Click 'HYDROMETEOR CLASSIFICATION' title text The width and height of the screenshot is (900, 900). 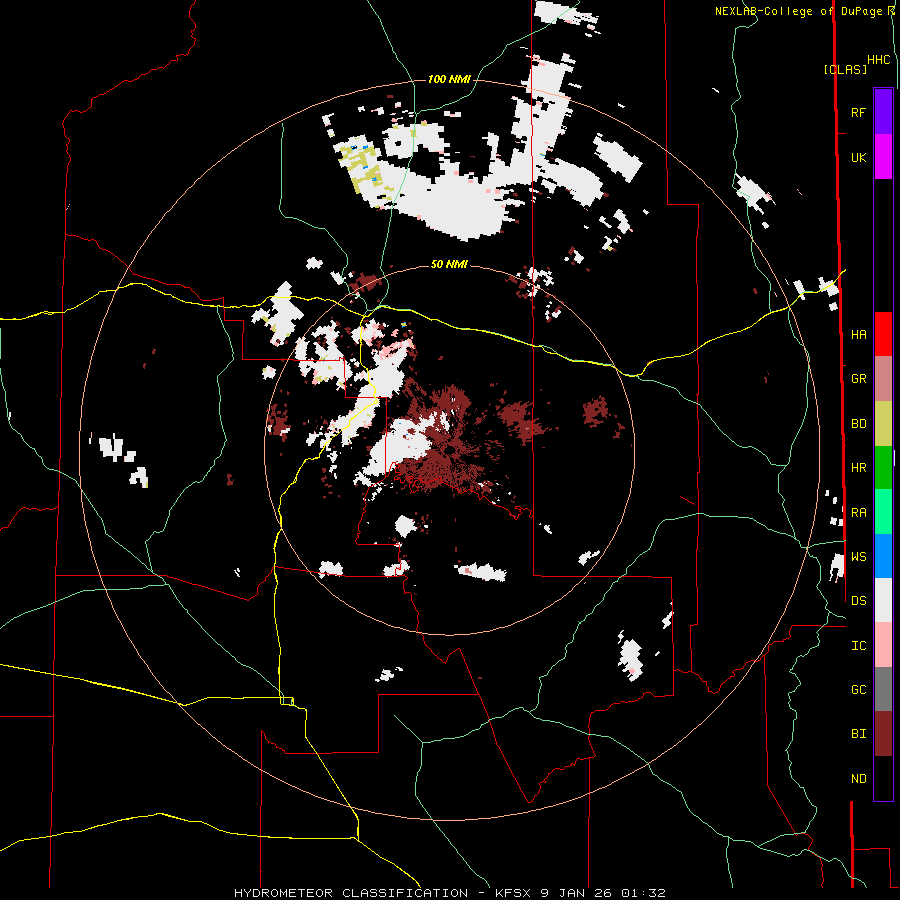click(351, 893)
